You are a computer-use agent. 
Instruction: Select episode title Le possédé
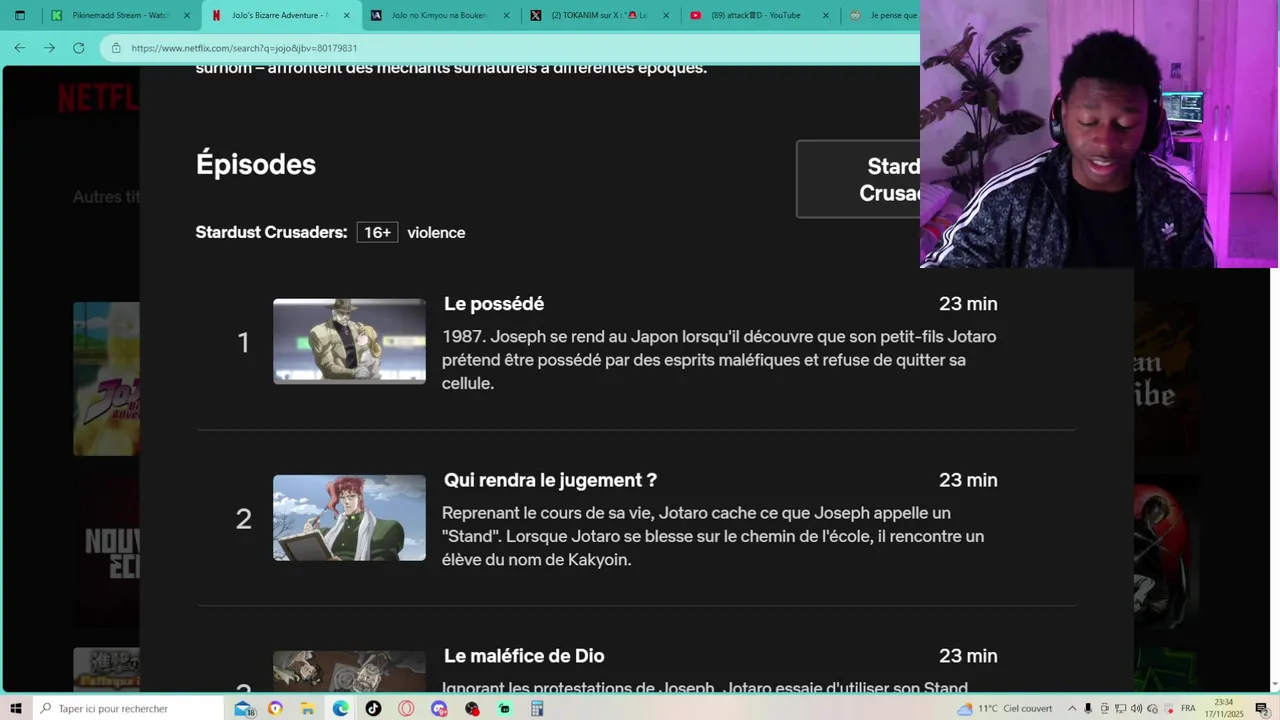(494, 304)
